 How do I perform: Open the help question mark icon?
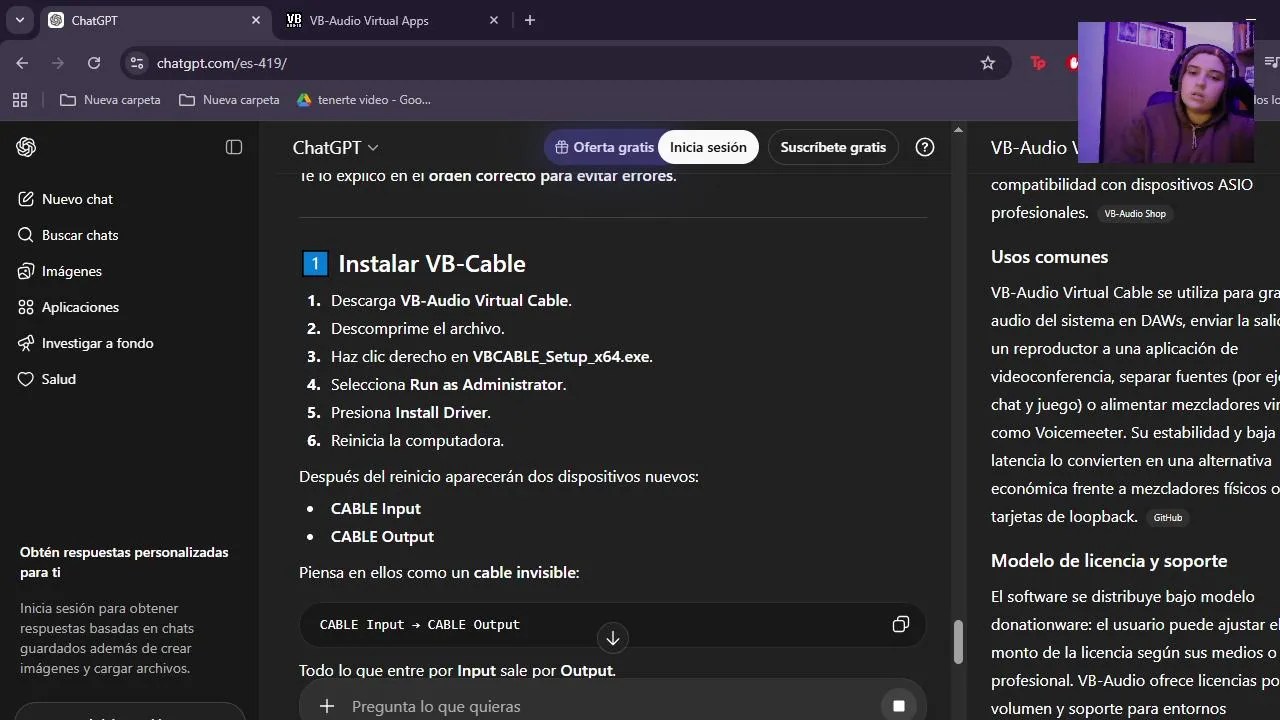pyautogui.click(x=925, y=147)
